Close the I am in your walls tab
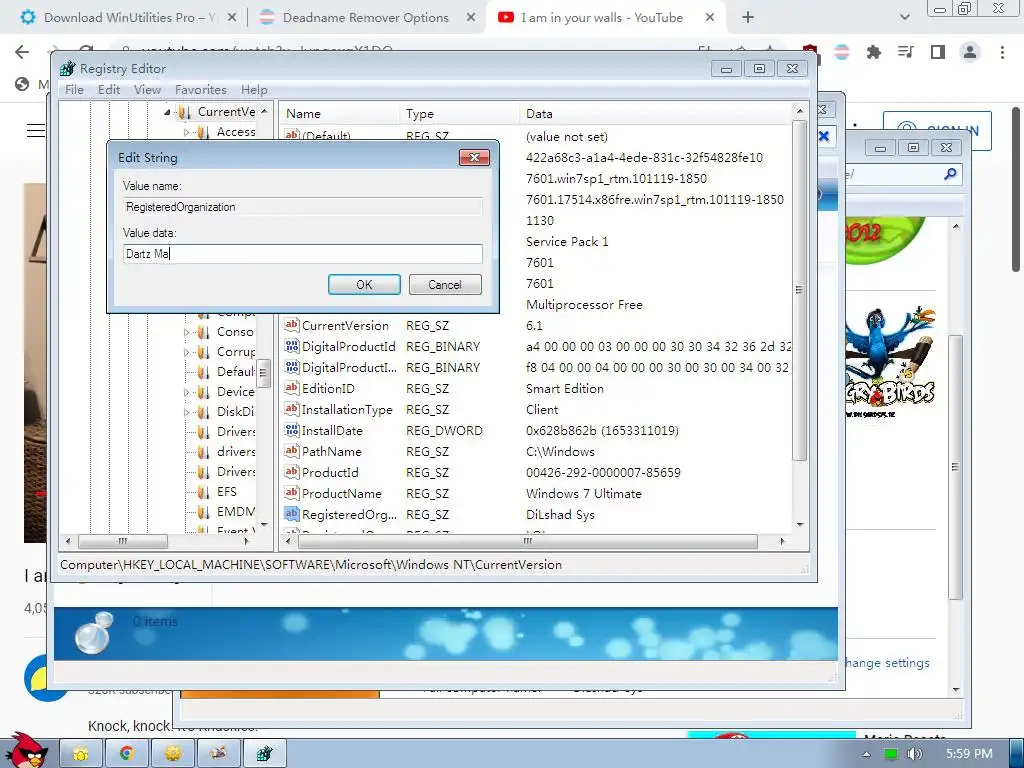The width and height of the screenshot is (1024, 768). point(710,18)
